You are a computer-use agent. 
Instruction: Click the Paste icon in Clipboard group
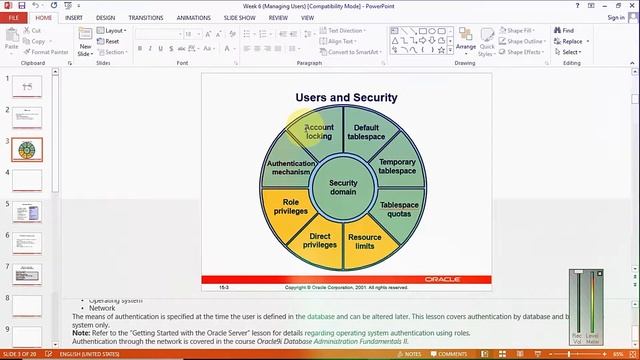click(x=12, y=36)
